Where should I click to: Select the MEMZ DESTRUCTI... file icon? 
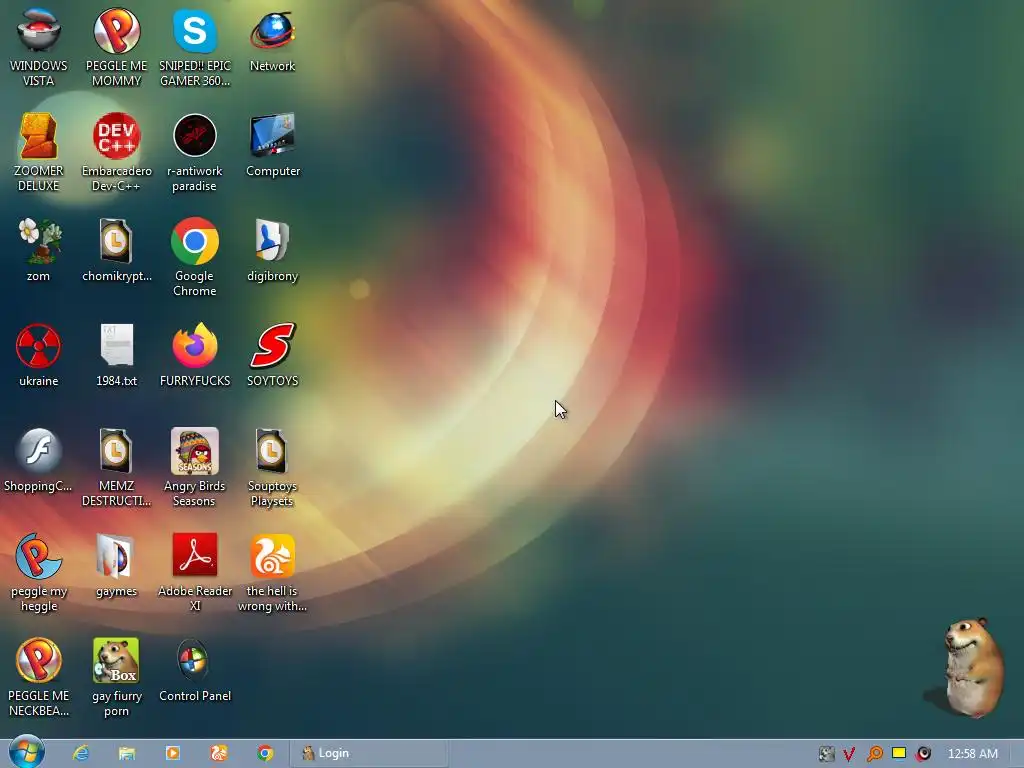116,468
